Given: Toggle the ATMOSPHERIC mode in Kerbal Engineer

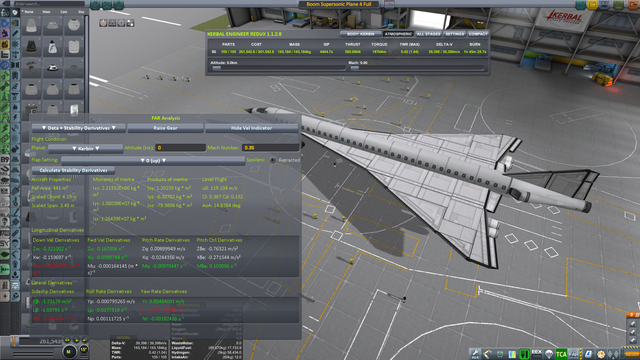Looking at the screenshot, I should pos(398,34).
